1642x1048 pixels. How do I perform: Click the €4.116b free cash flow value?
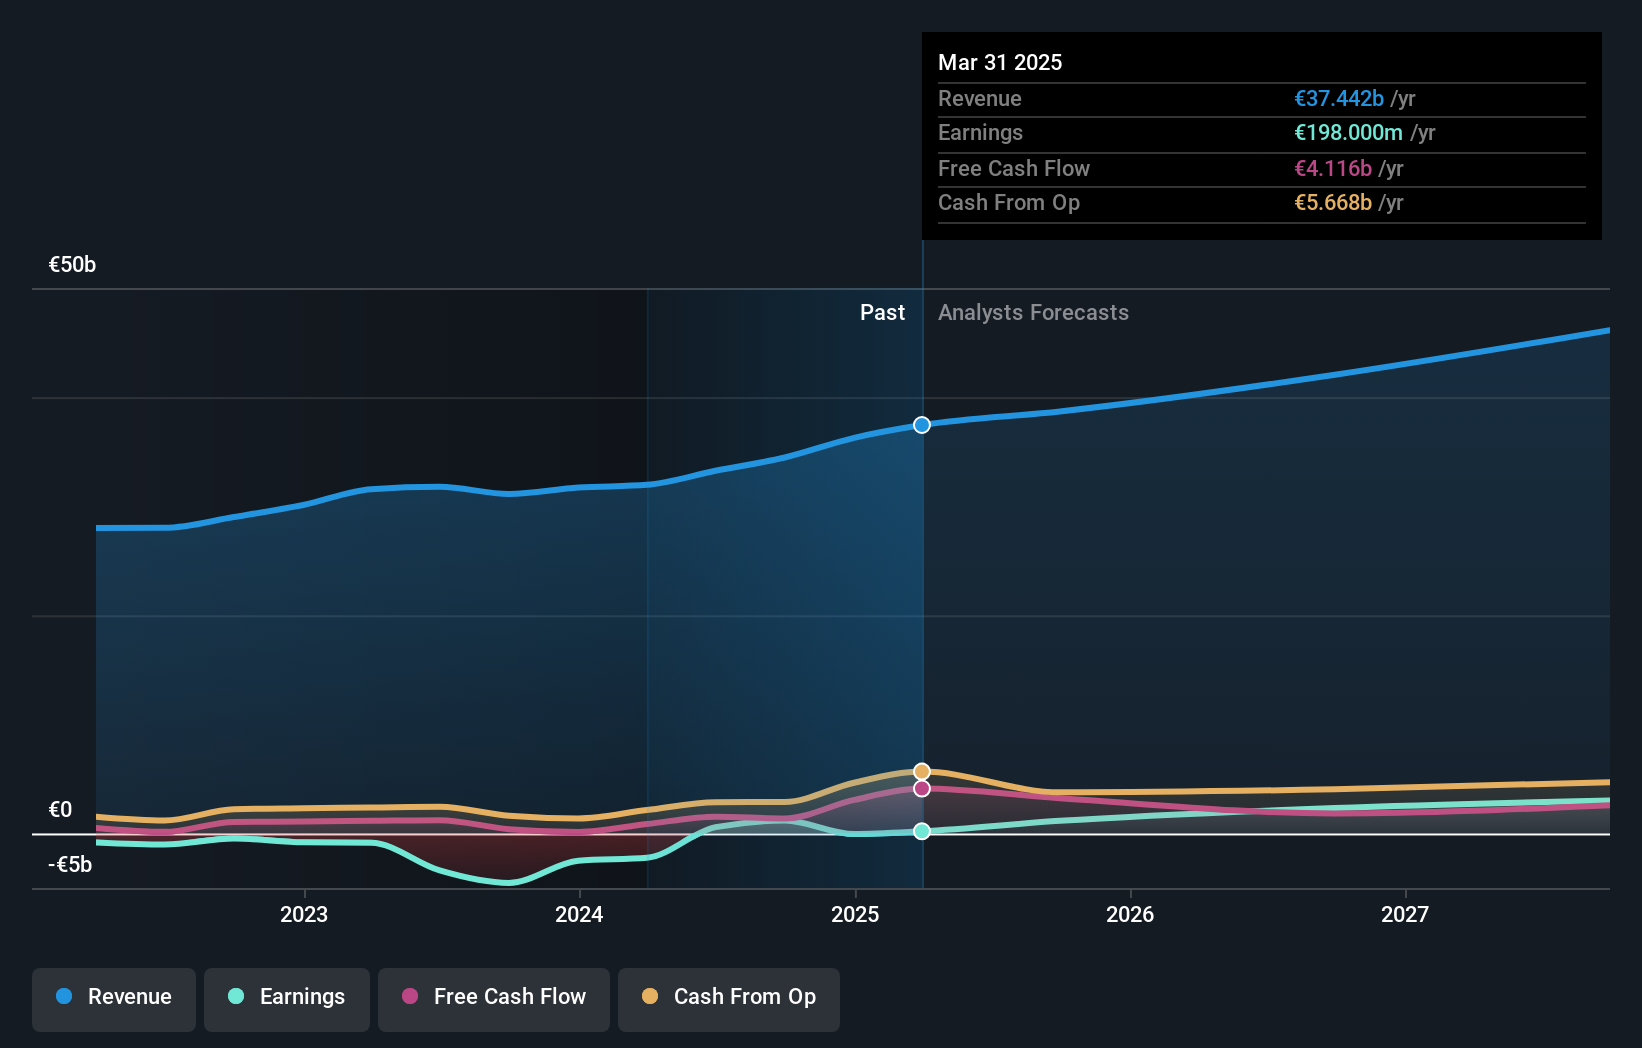[1333, 169]
